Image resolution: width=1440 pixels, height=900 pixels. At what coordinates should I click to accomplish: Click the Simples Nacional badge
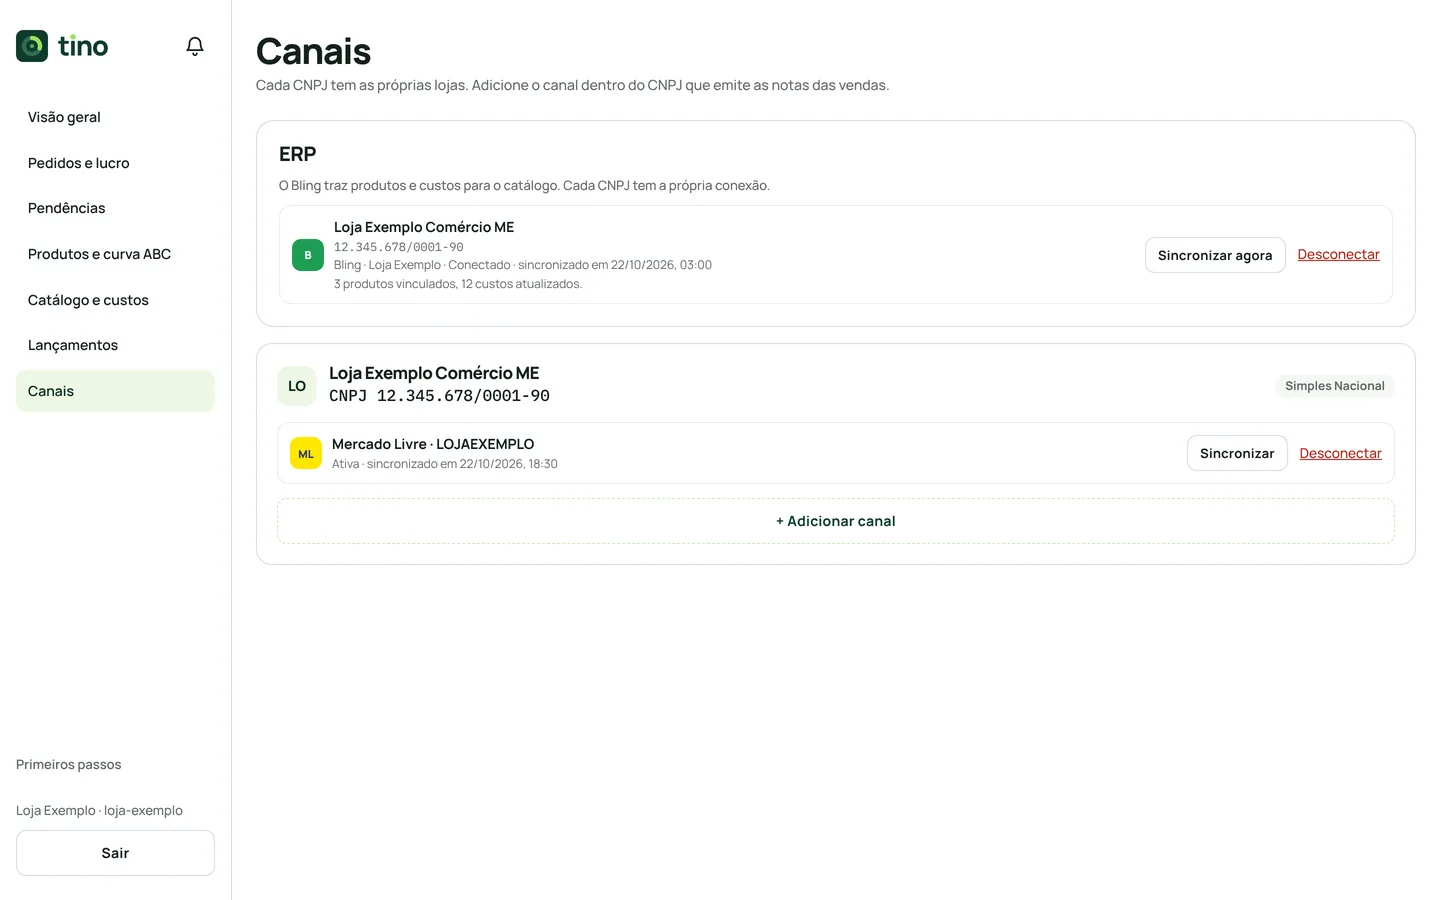[1335, 386]
